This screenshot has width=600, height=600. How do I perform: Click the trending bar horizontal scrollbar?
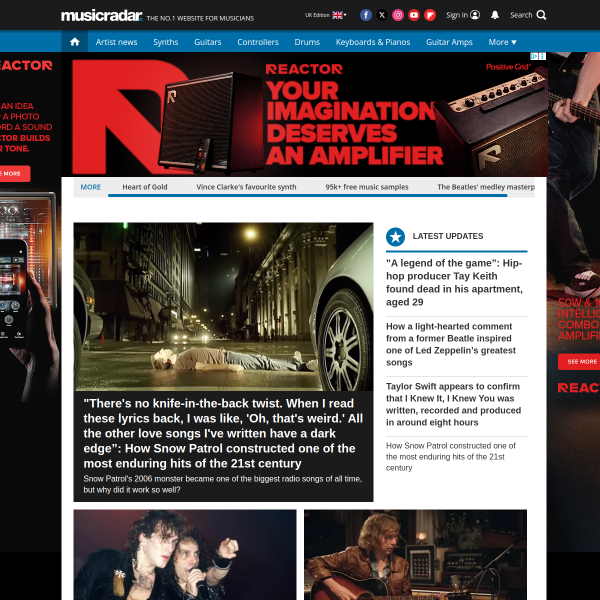tap(308, 196)
